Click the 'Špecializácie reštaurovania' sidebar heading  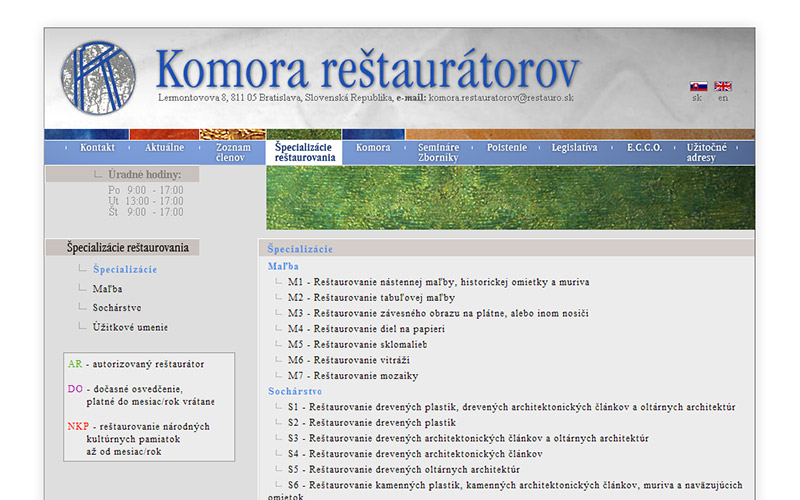(128, 247)
